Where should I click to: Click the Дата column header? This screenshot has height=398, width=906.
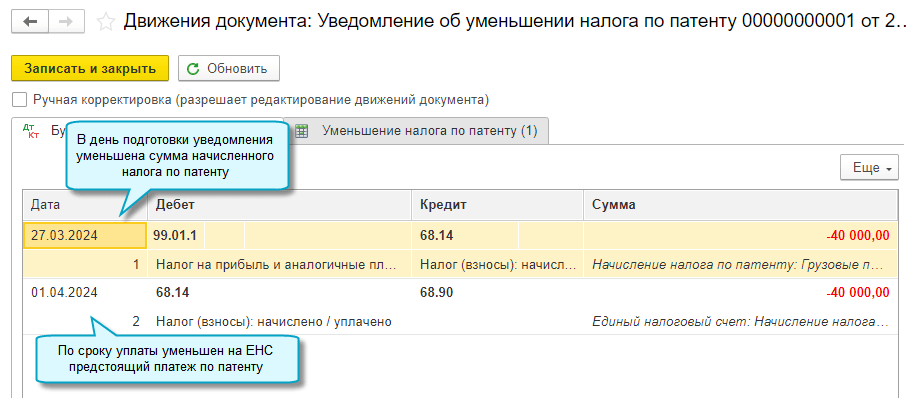85,205
